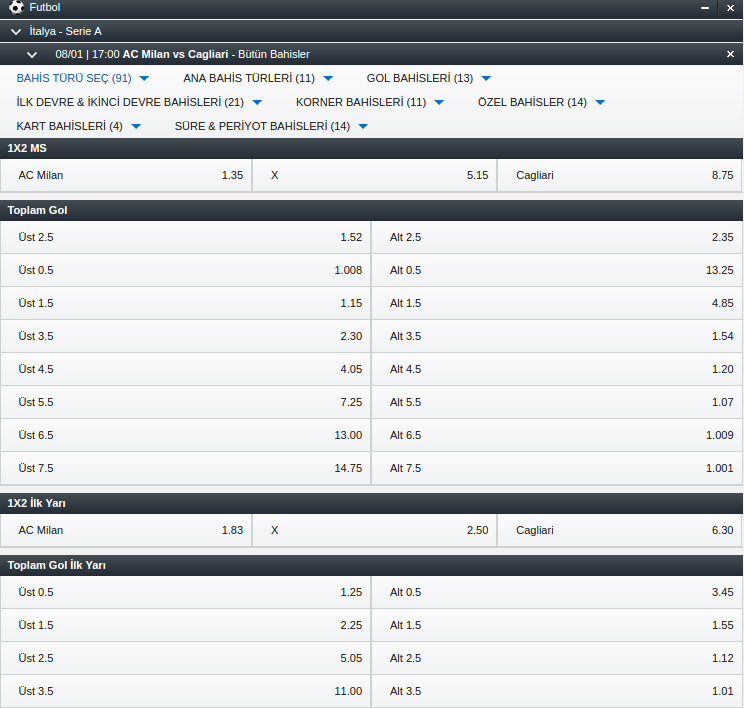Select draw X 5.15 in 1X2 MS
This screenshot has height=708, width=744.
(374, 176)
